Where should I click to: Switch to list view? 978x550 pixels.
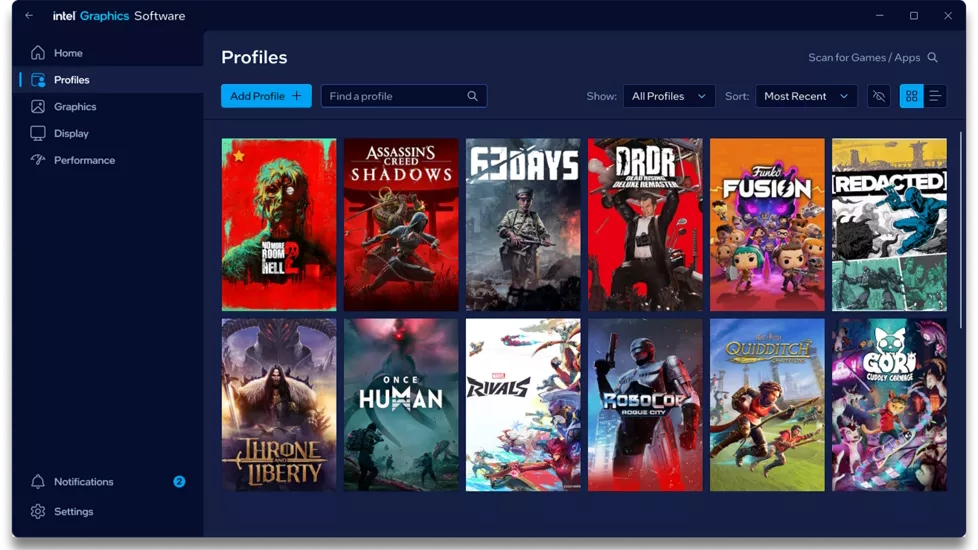click(935, 96)
